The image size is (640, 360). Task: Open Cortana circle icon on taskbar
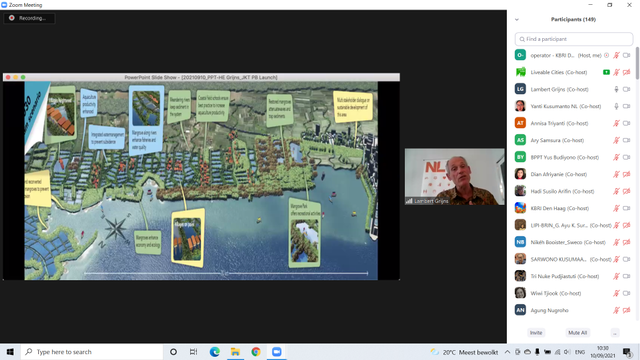[173, 352]
